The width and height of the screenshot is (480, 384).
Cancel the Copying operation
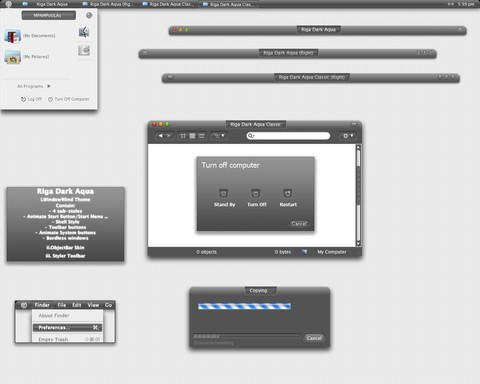[x=314, y=338]
